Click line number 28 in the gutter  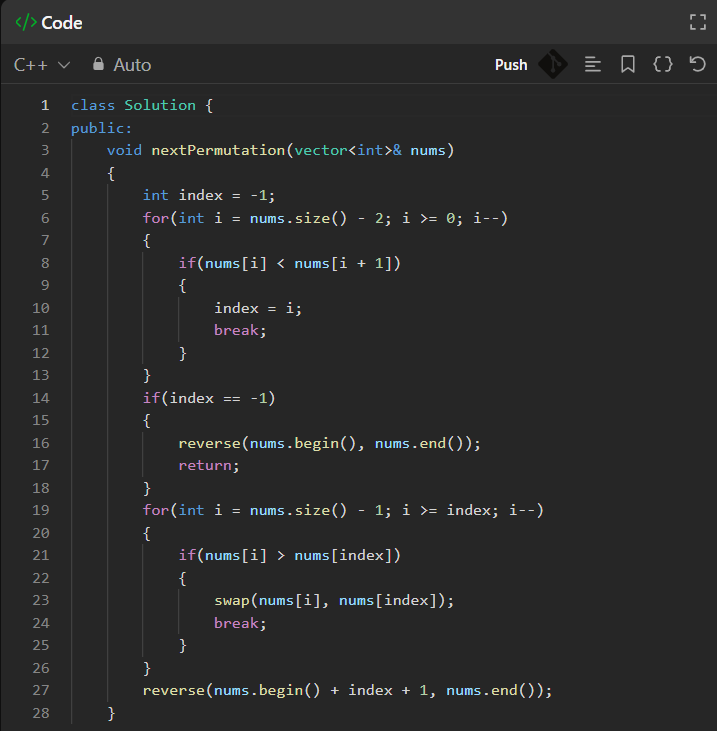coord(41,713)
